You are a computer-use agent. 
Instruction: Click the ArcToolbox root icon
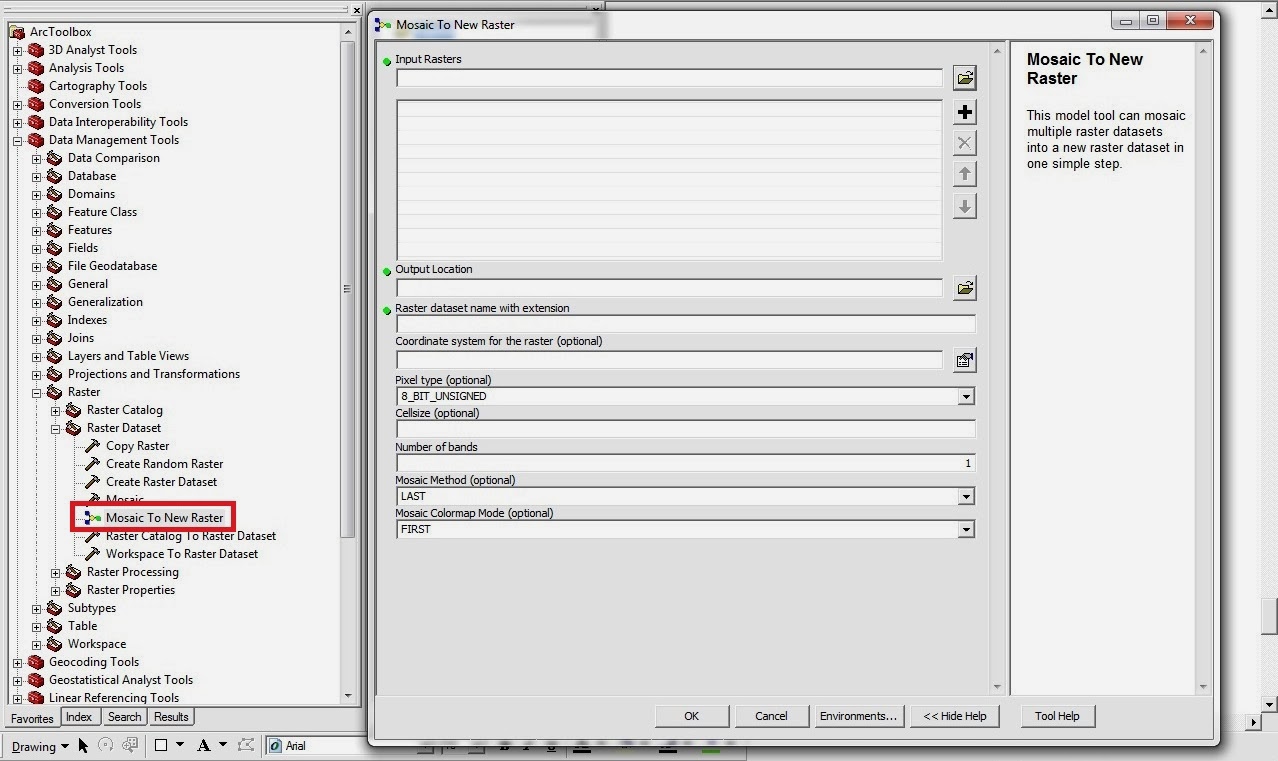point(17,32)
